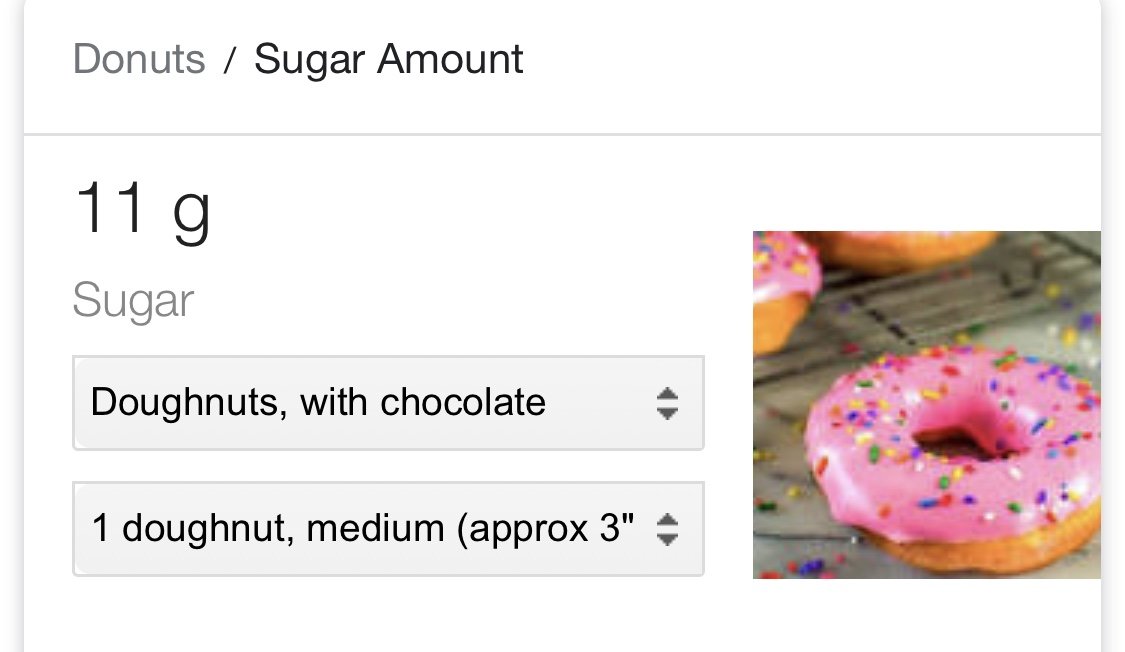Image resolution: width=1125 pixels, height=652 pixels.
Task: Click the down arrow of the serving size selector
Action: (x=667, y=539)
